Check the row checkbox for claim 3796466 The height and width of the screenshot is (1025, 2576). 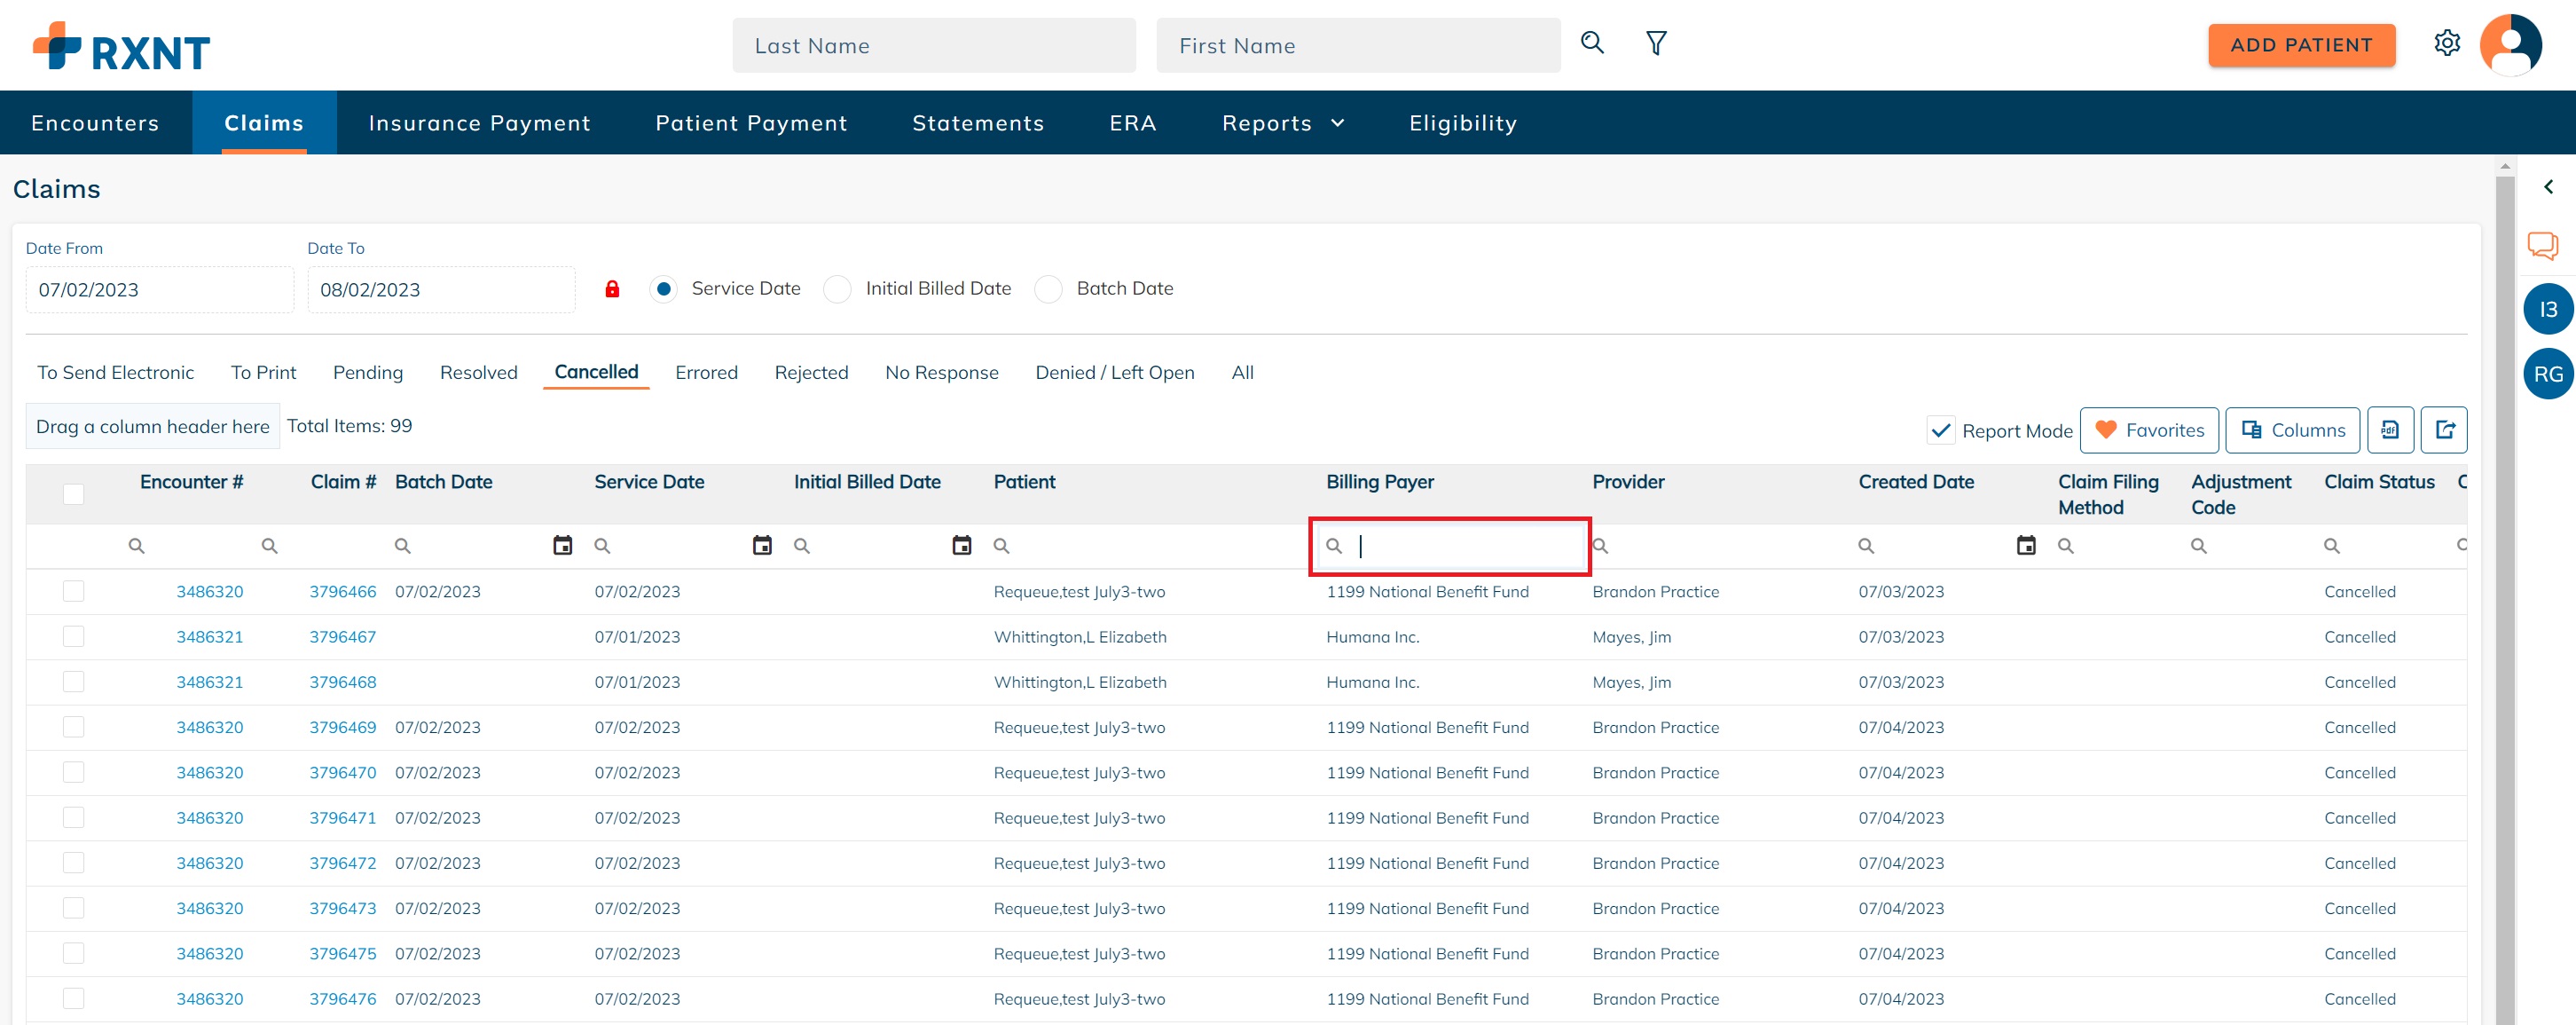tap(73, 591)
